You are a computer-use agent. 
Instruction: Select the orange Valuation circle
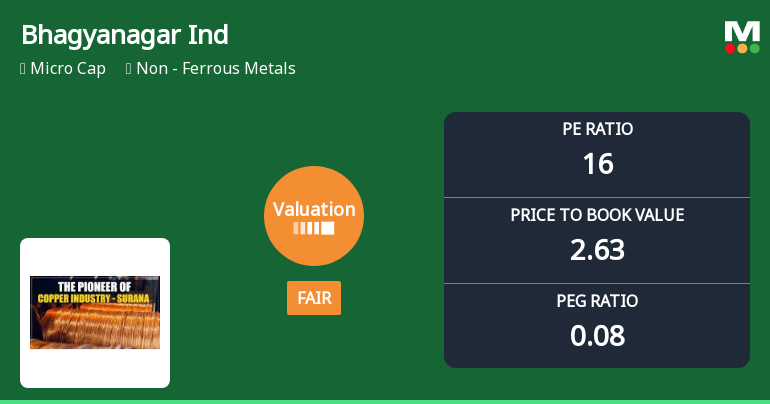[314, 215]
